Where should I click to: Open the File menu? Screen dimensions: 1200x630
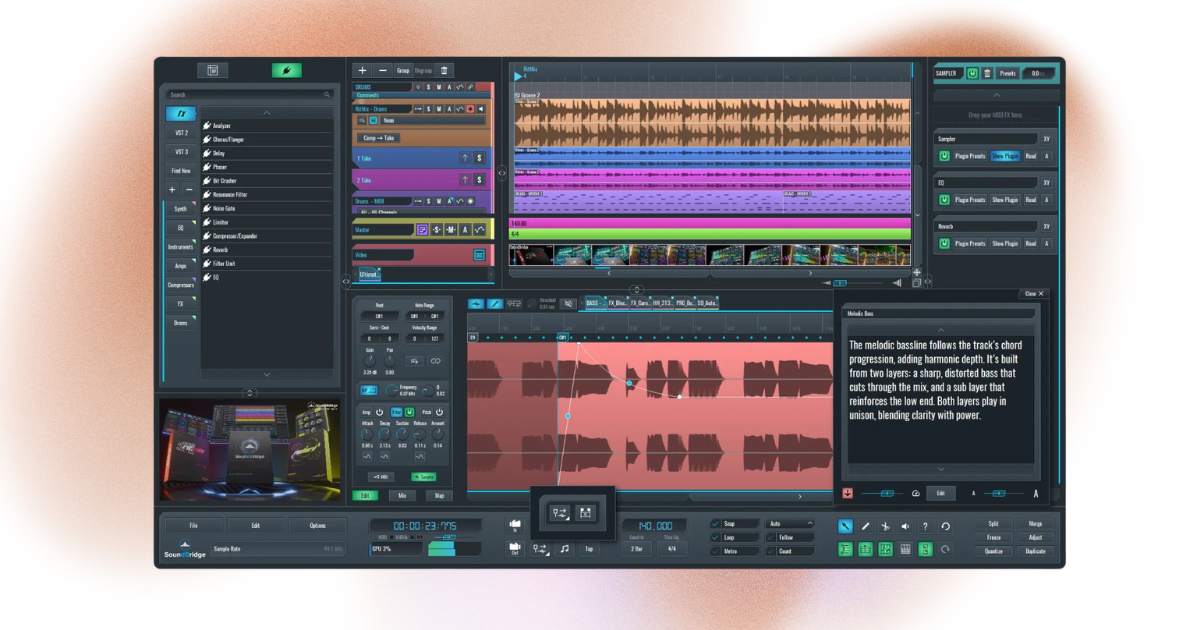[193, 526]
